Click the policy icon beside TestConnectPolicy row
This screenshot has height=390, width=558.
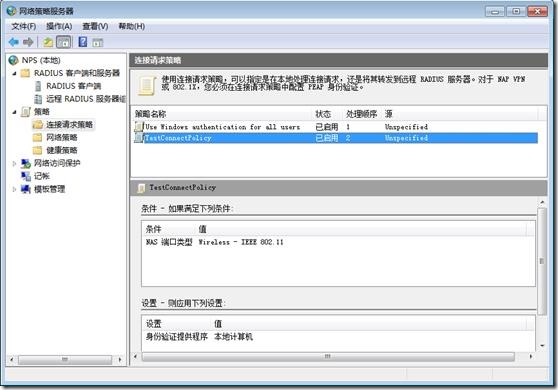click(x=139, y=138)
